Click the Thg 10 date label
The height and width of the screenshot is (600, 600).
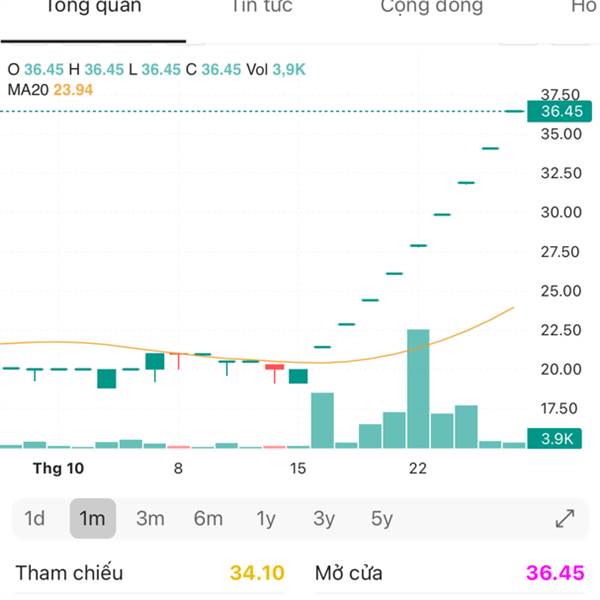click(59, 468)
